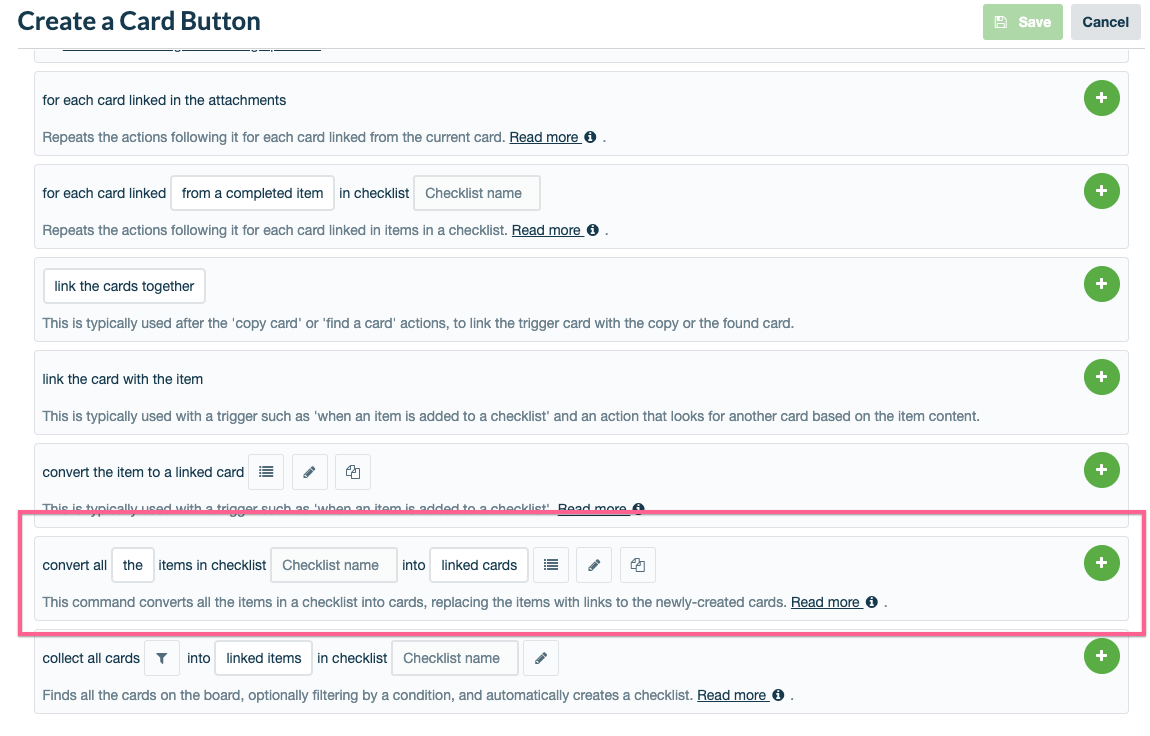
Task: Click the pencil icon after 'linked items in checklist'
Action: (x=541, y=657)
